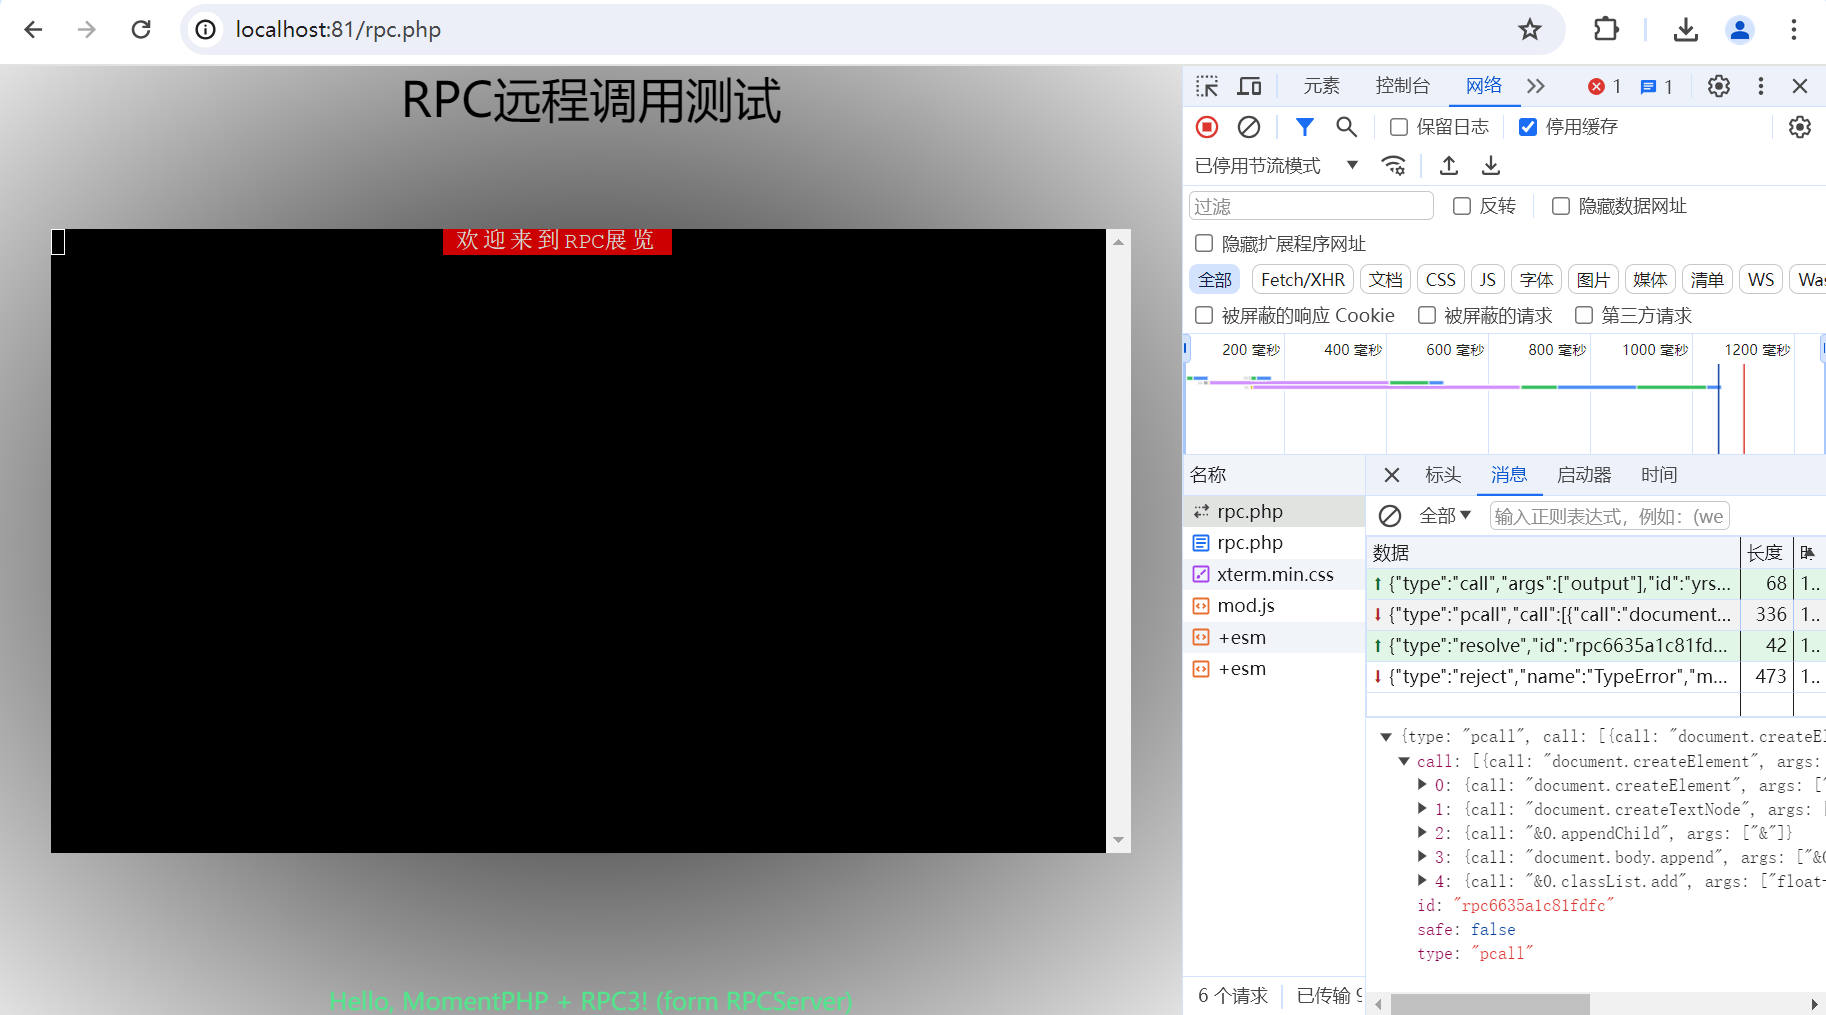The image size is (1826, 1015).
Task: Enable the preserve log checkbox
Action: point(1399,127)
